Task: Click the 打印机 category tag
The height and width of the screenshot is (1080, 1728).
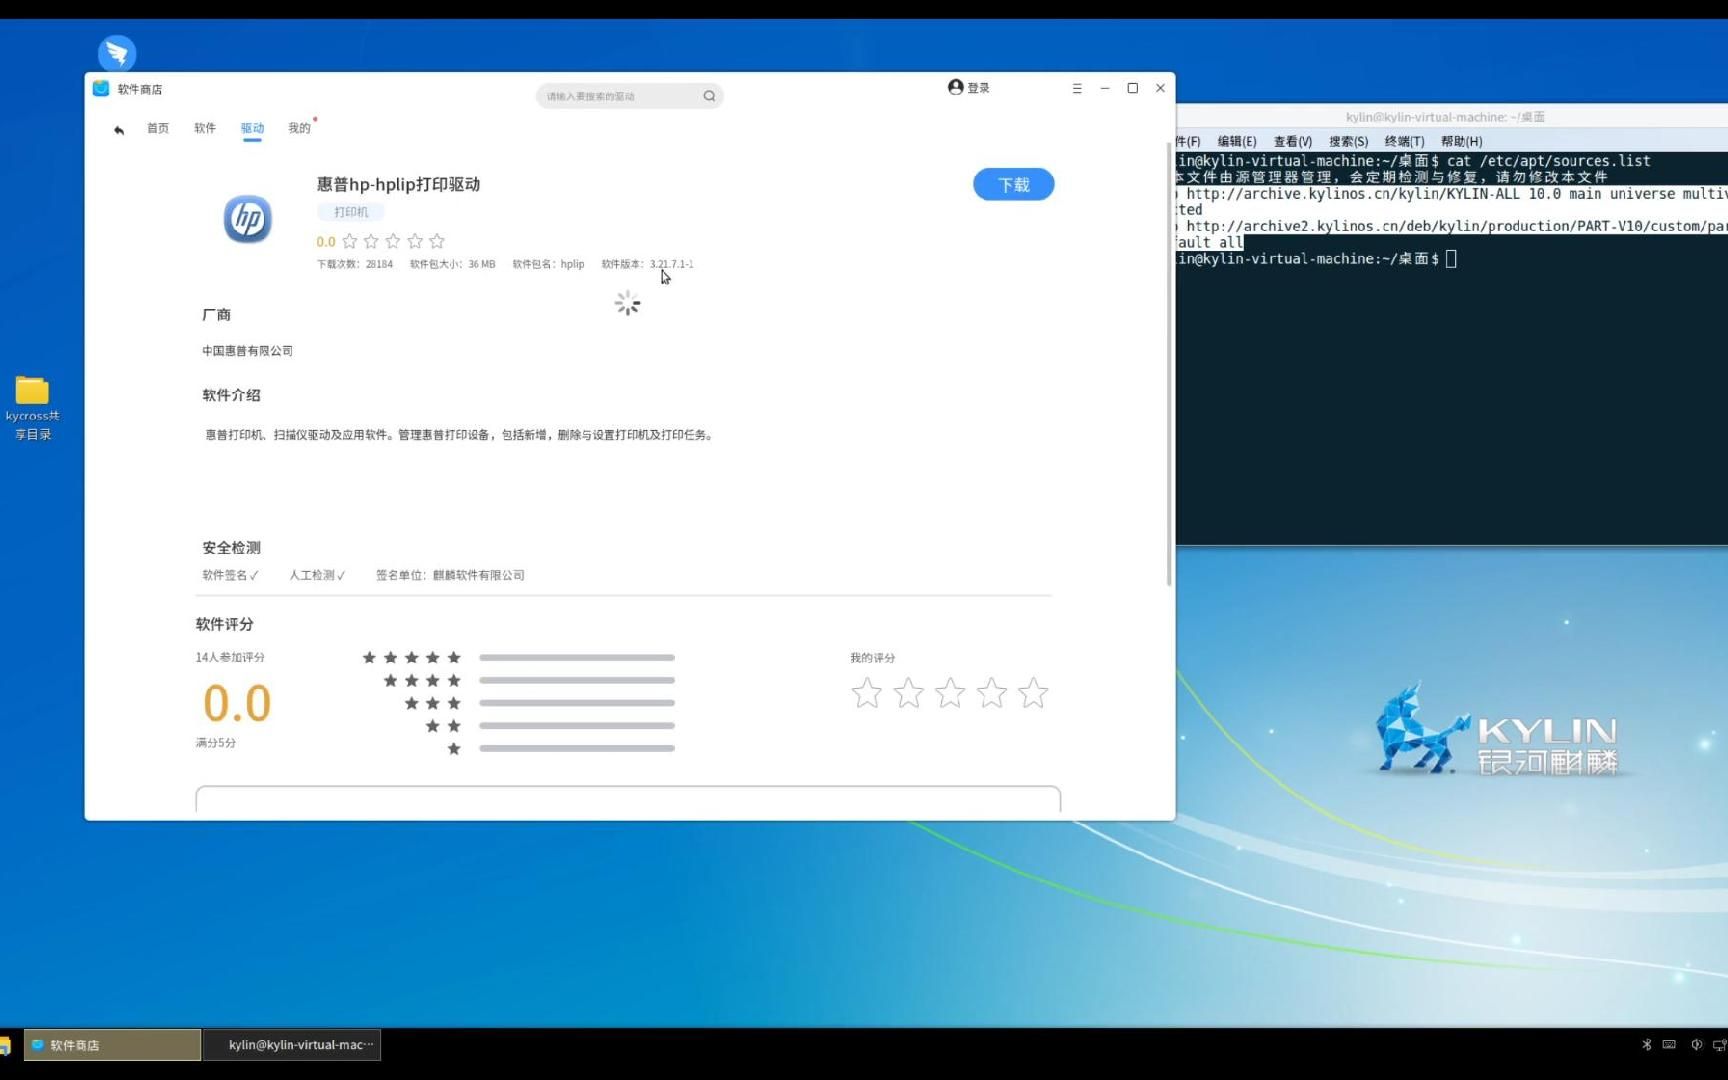Action: pos(351,212)
